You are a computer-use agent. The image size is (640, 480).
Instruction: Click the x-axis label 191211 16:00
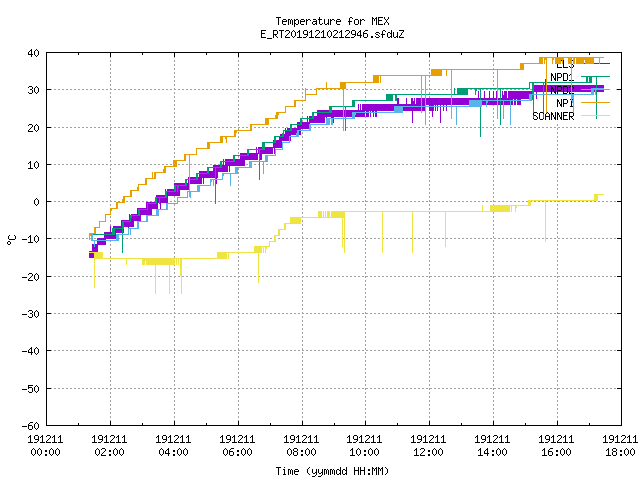point(557,446)
